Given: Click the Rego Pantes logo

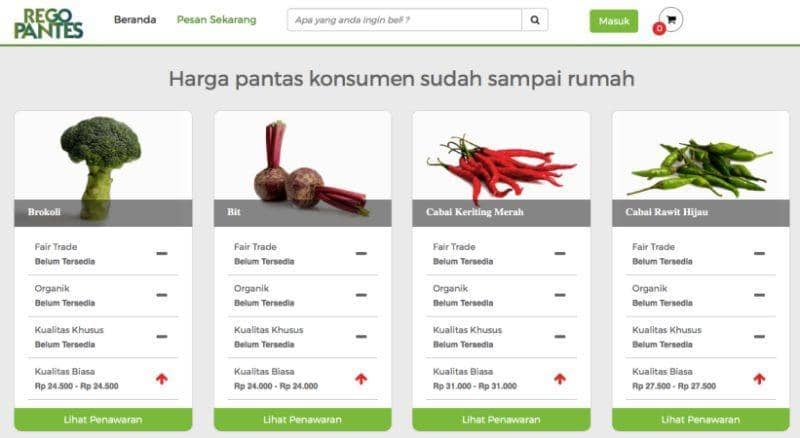Looking at the screenshot, I should click(x=48, y=23).
